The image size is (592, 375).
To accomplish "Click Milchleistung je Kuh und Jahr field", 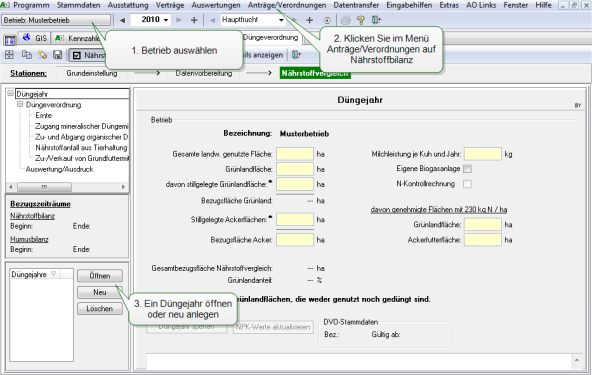I will click(x=483, y=154).
